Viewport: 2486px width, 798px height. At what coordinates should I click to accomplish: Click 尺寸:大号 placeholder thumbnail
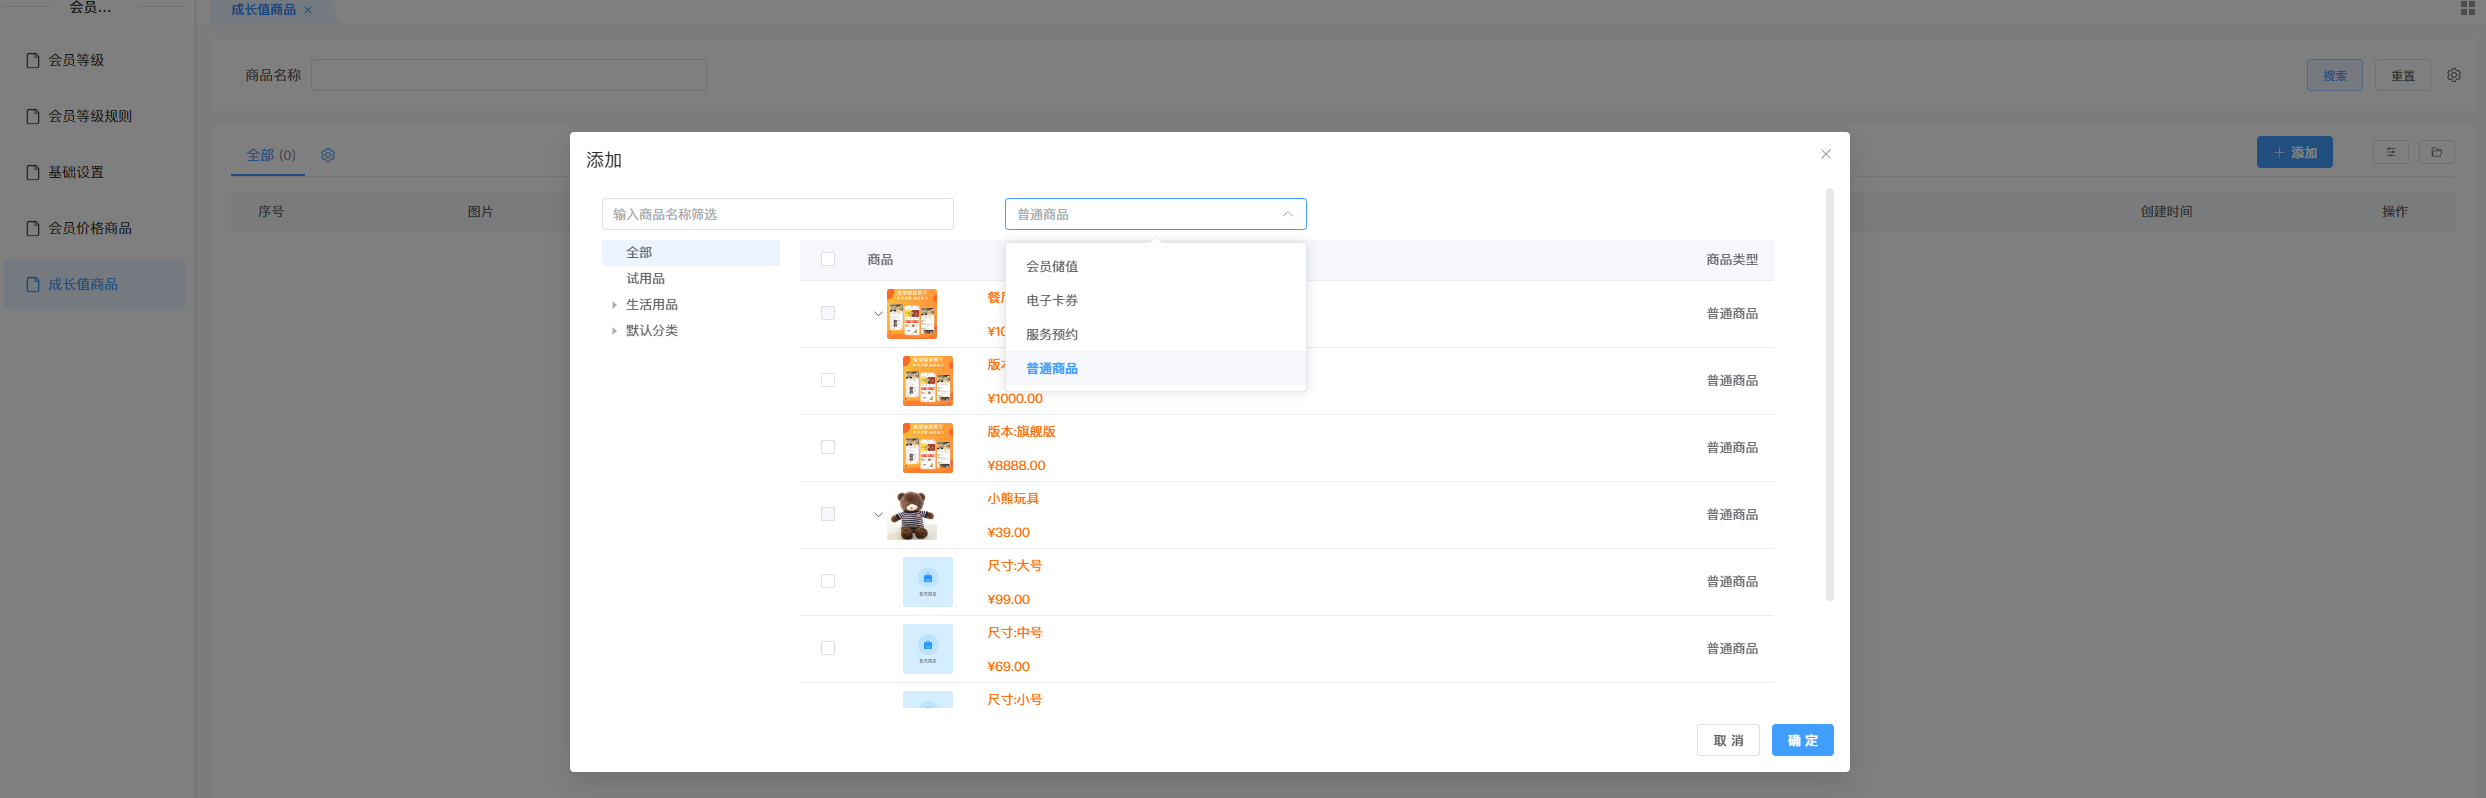pyautogui.click(x=928, y=582)
